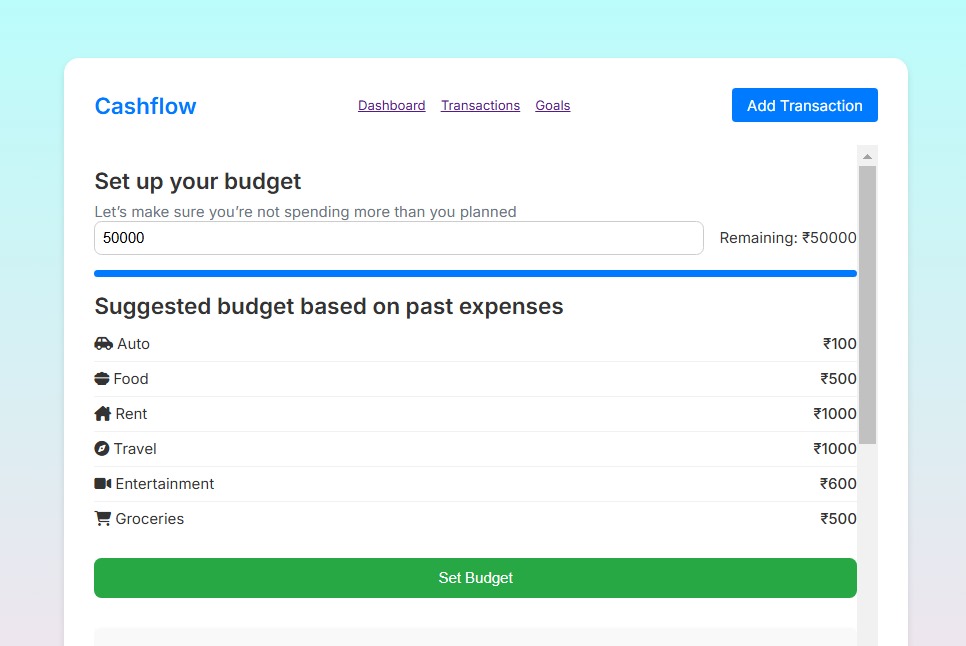This screenshot has height=646, width=966.
Task: Select the ₹1000 amount in Rent row
Action: (834, 414)
